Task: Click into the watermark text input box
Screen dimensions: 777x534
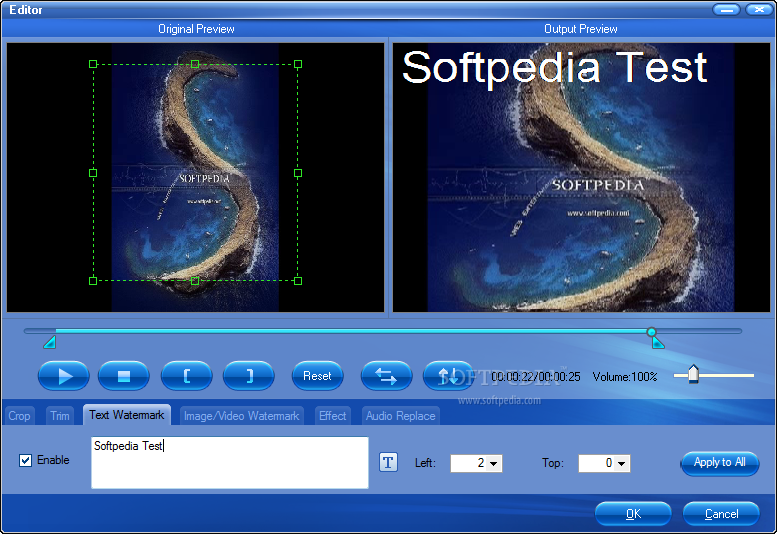Action: point(230,463)
